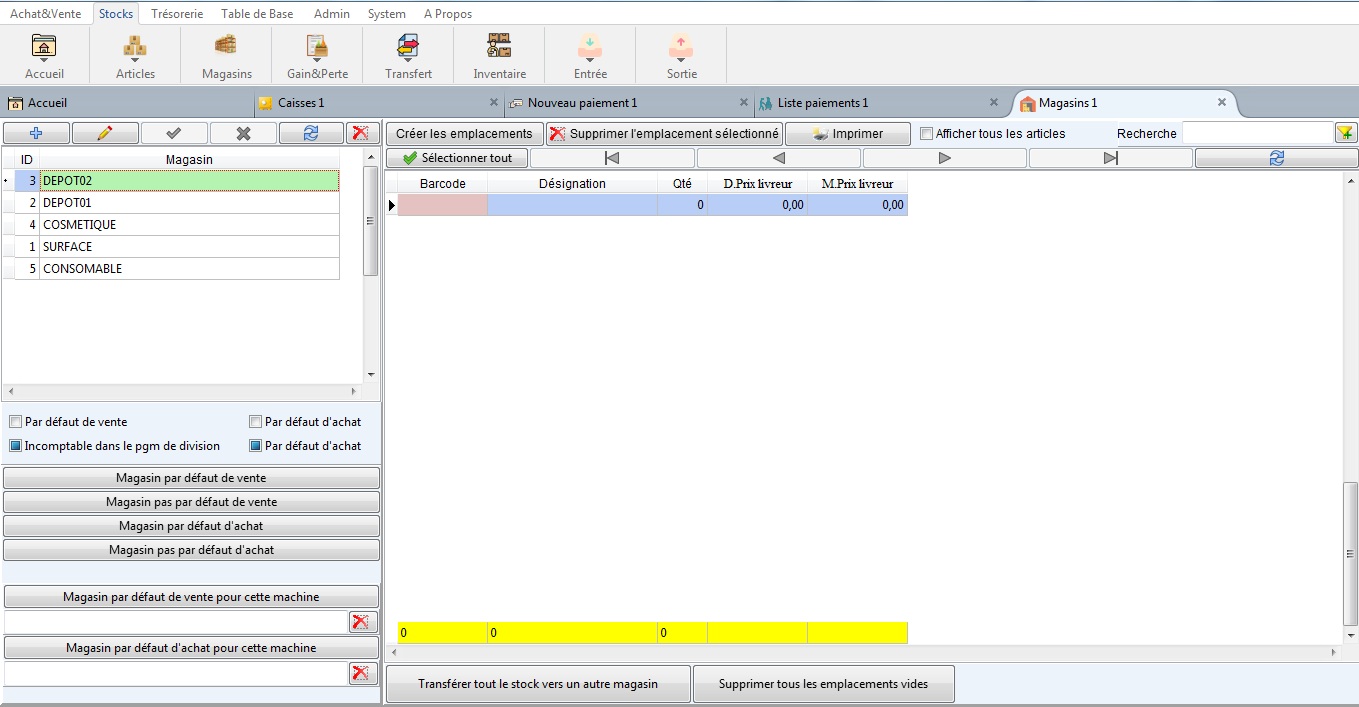Click the Recherche input field
1359x707 pixels.
pos(1256,133)
